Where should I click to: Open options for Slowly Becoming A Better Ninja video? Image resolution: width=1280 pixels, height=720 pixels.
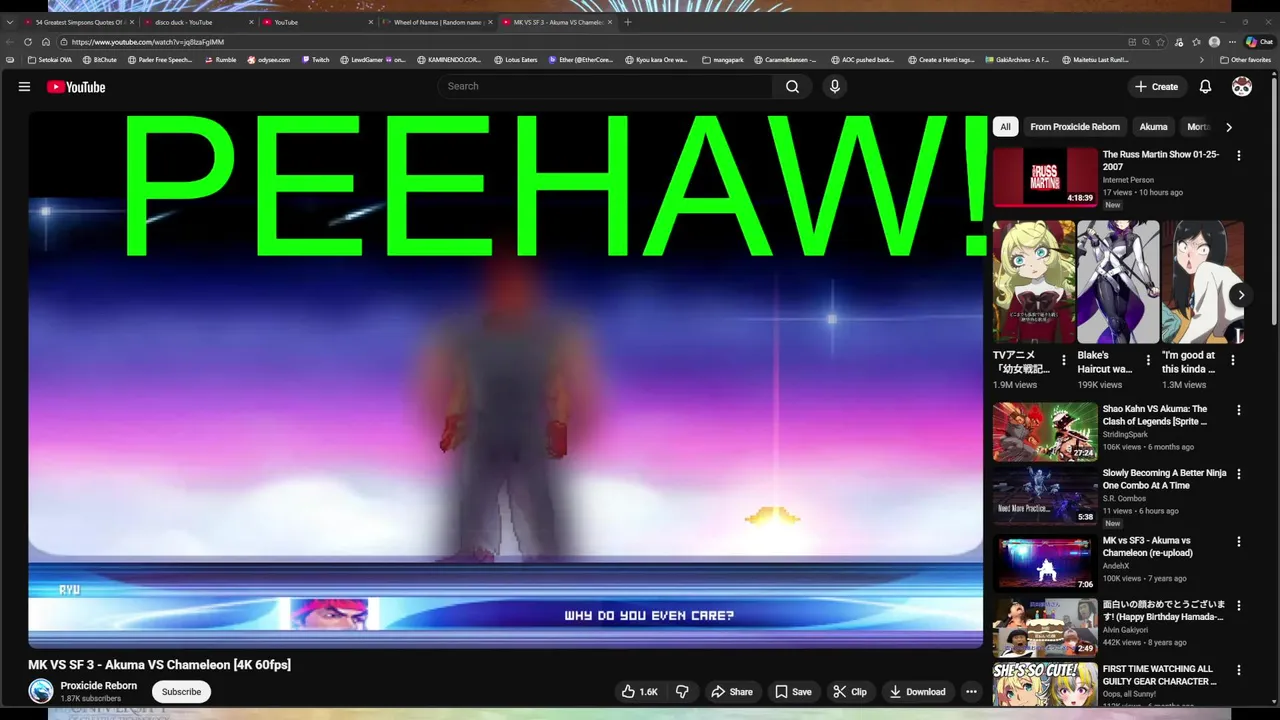pos(1238,474)
